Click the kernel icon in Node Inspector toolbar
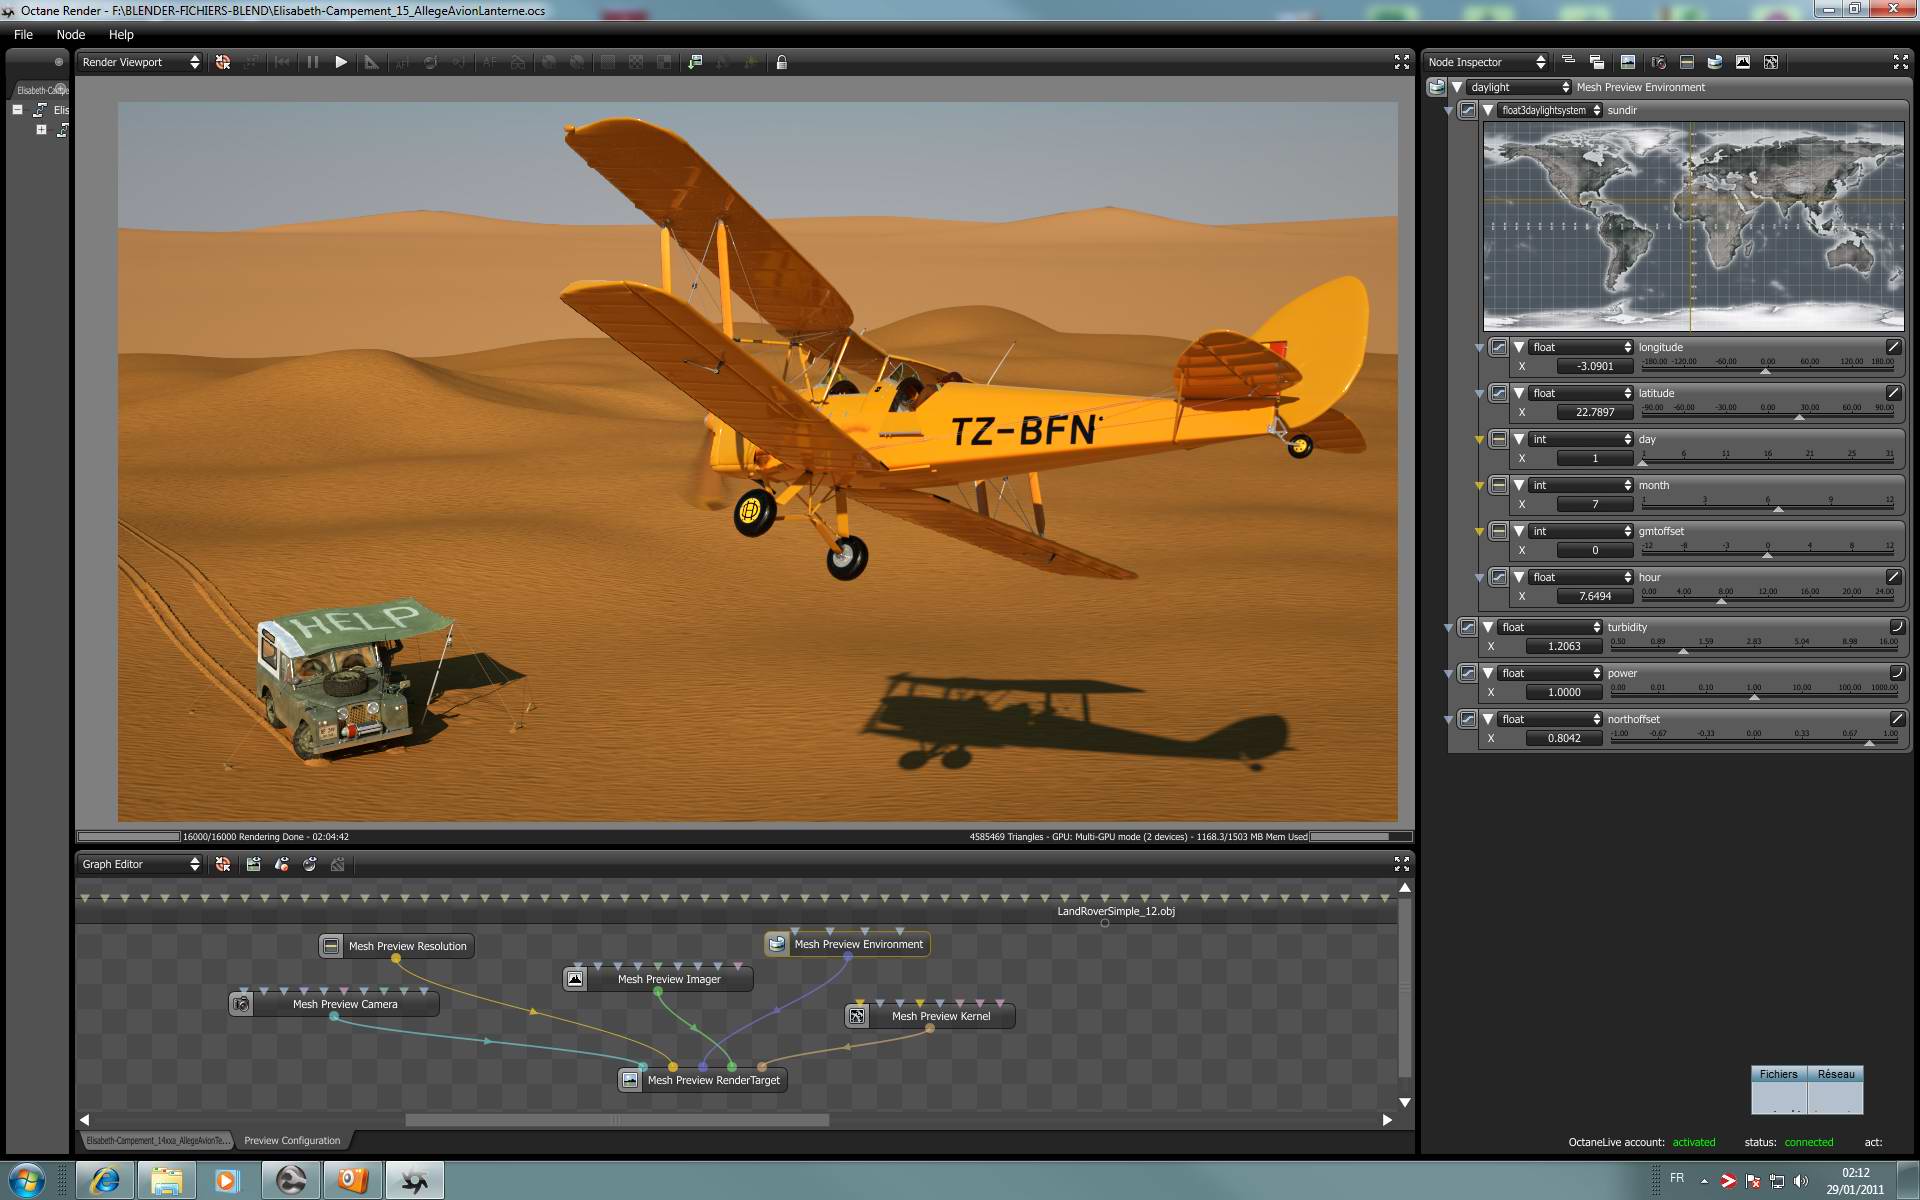The width and height of the screenshot is (1920, 1200). pos(1771,62)
